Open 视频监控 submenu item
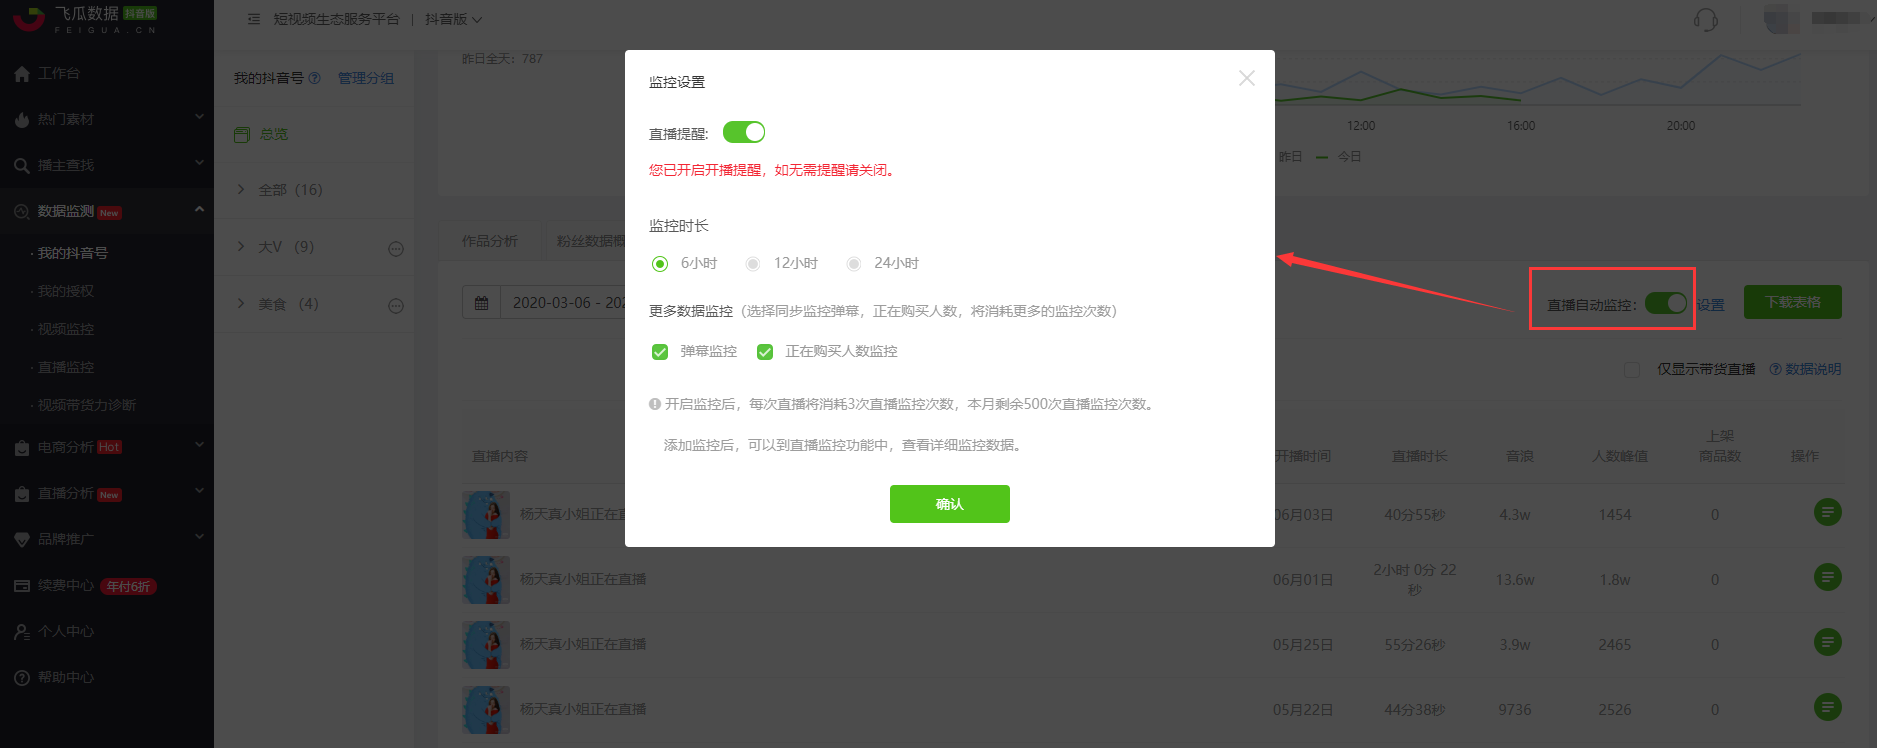Viewport: 1877px width, 748px height. pyautogui.click(x=66, y=330)
